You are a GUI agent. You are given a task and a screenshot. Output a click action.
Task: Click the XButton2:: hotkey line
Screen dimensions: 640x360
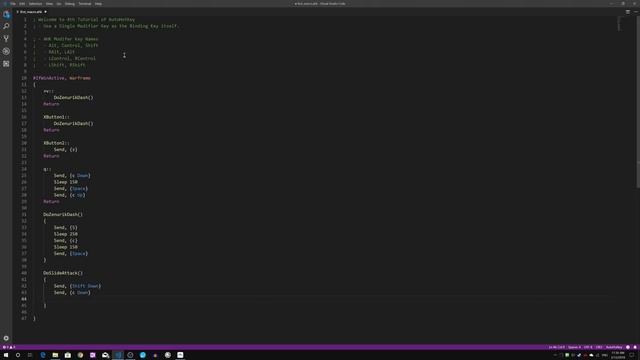[56, 143]
